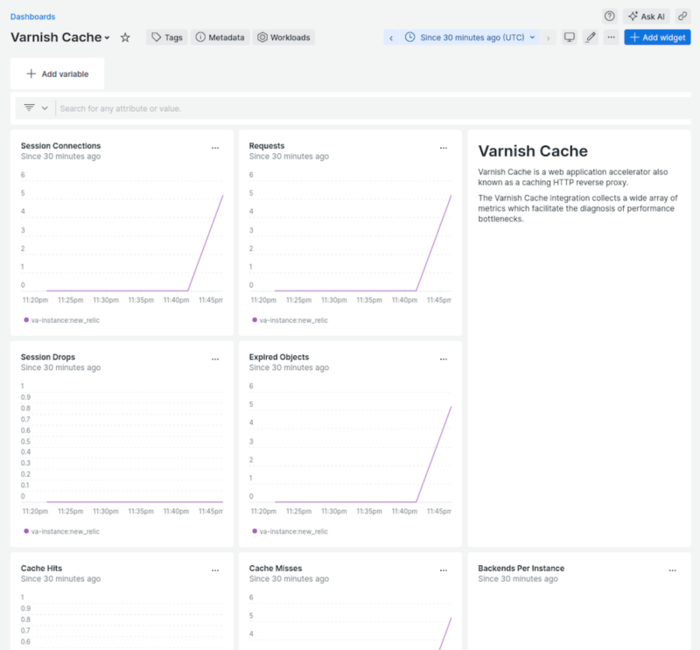Viewport: 700px width, 650px height.
Task: Open Backends Per Instance widget options menu
Action: 672,570
